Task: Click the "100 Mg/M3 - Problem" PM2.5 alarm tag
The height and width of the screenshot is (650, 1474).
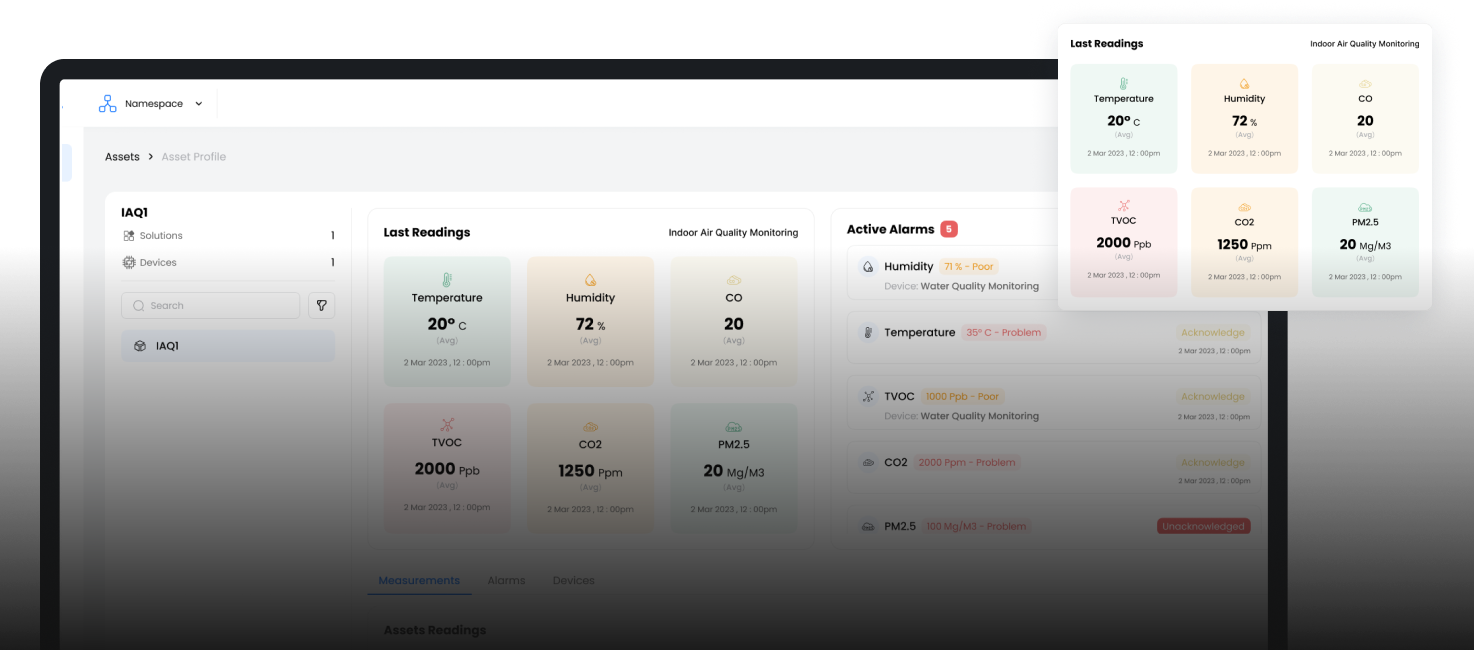Action: (977, 527)
